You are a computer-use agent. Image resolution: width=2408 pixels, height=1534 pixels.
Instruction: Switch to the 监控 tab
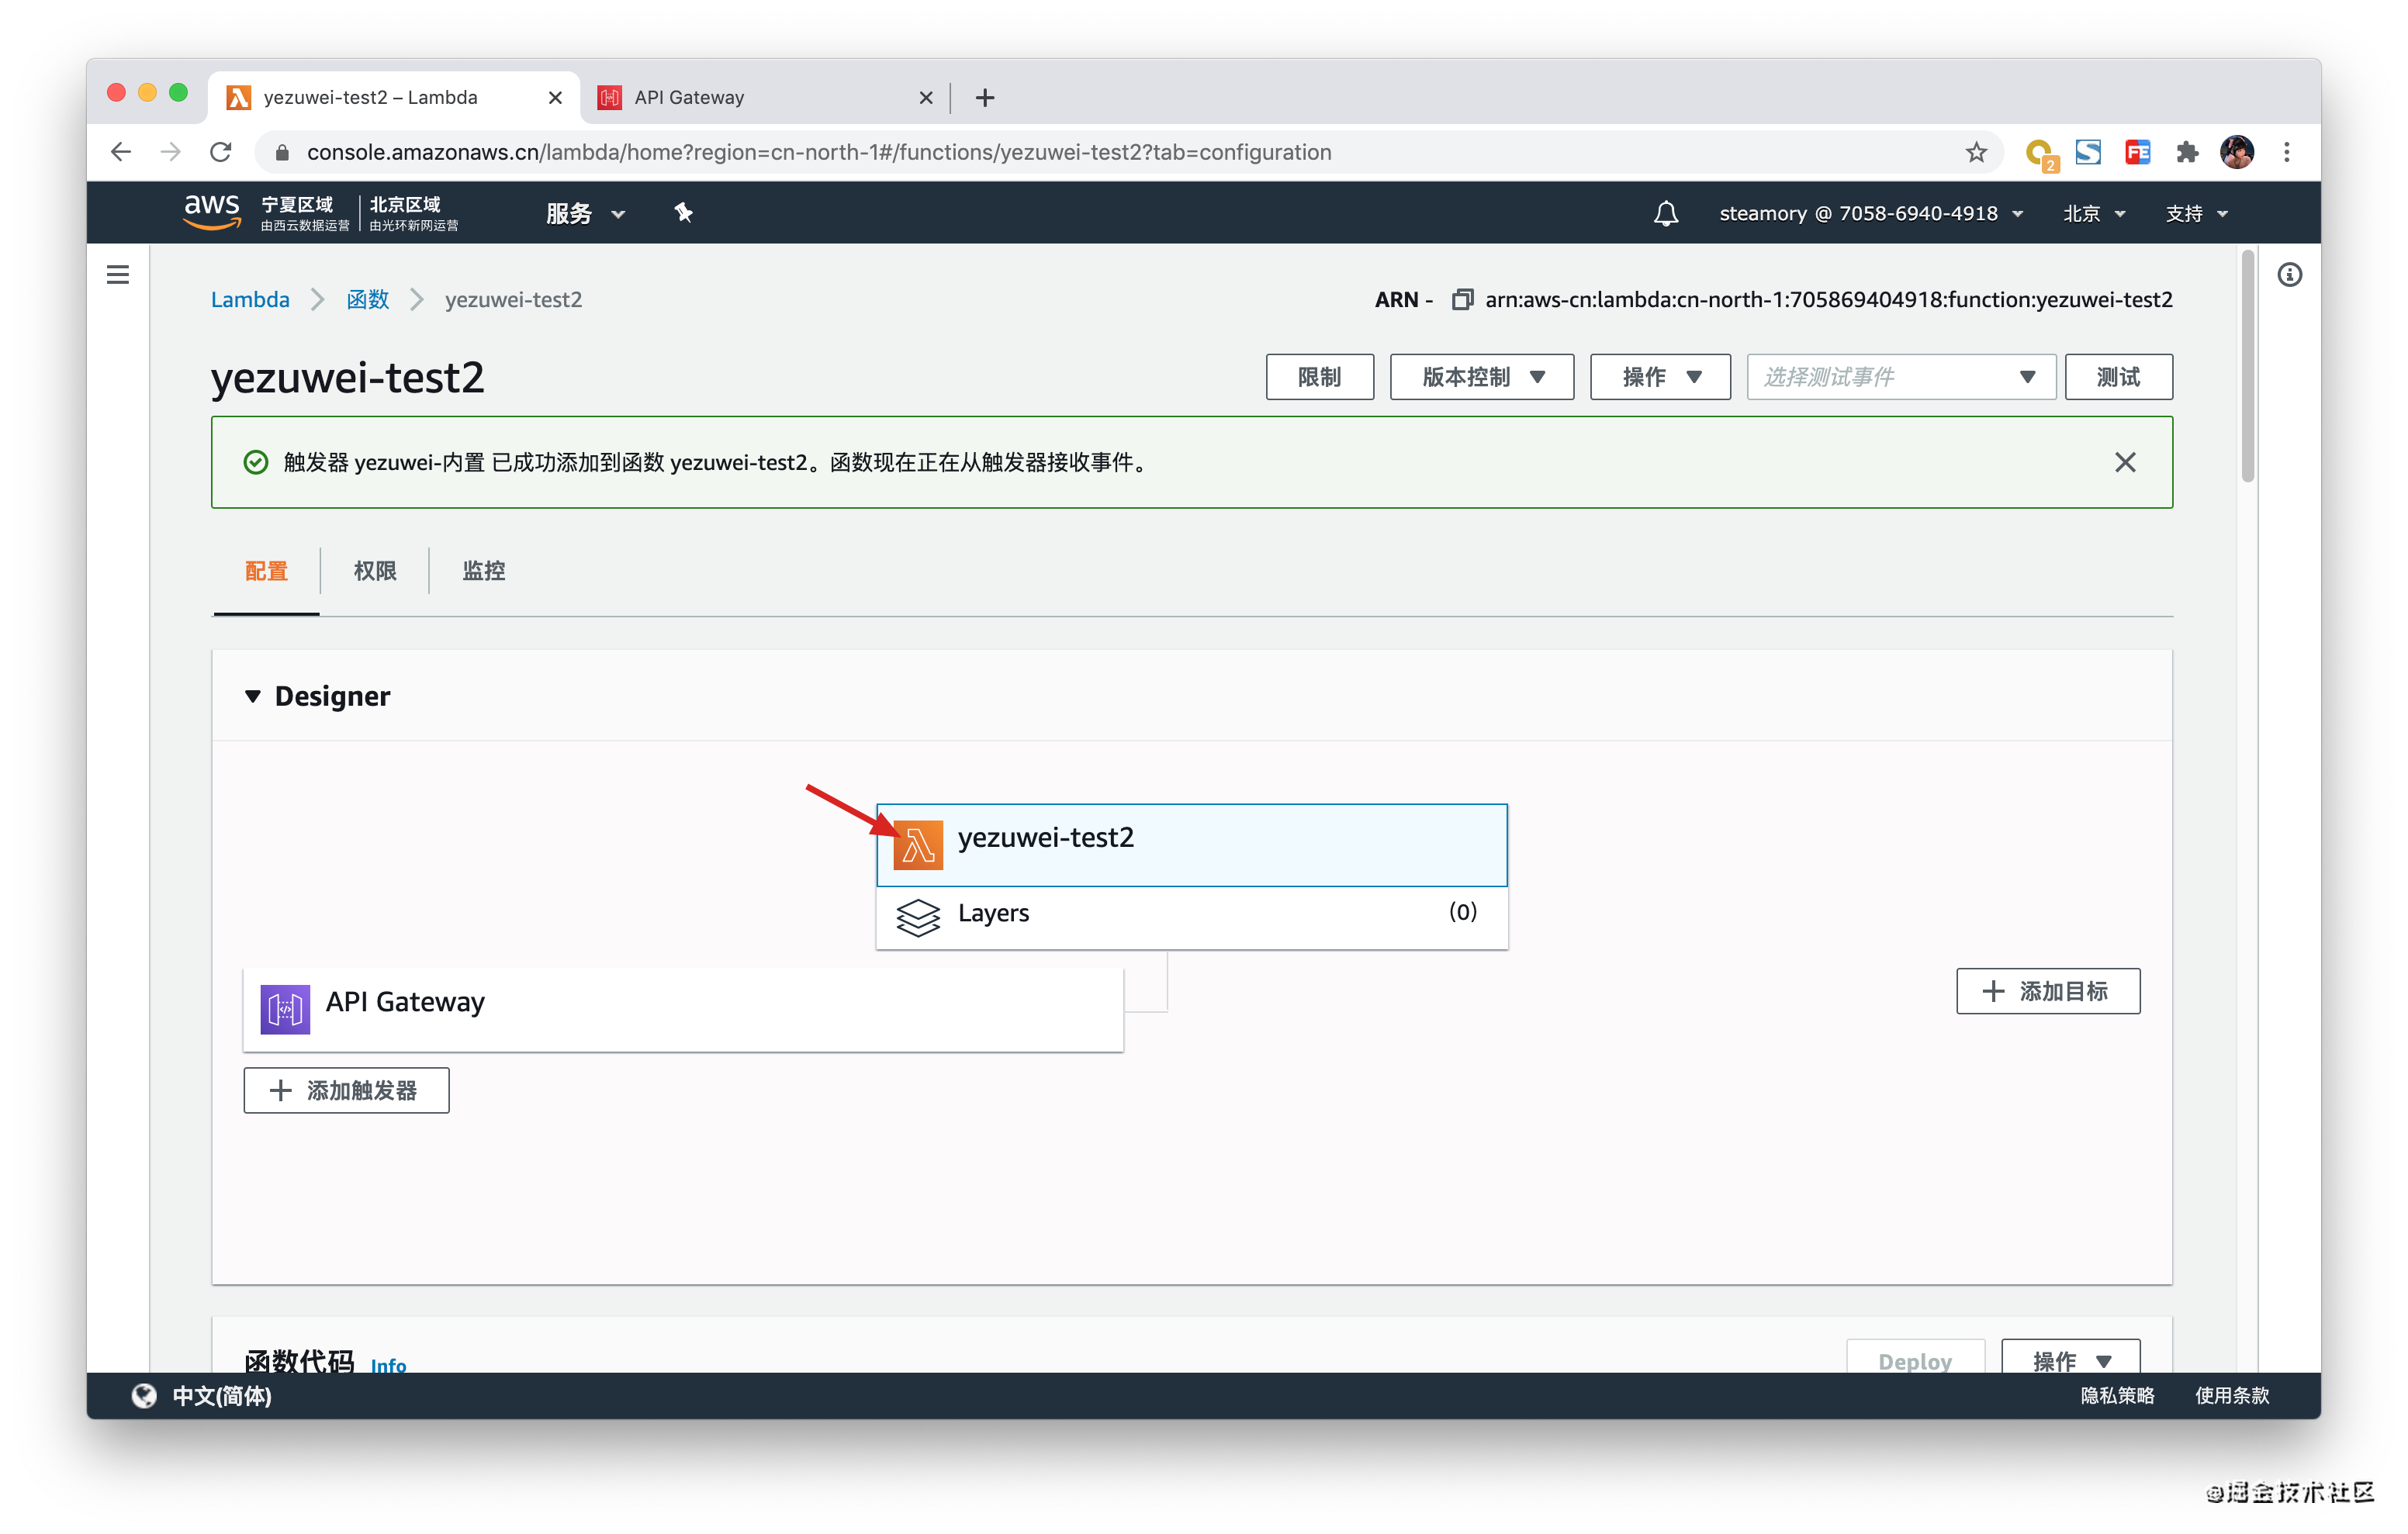pyautogui.click(x=483, y=571)
